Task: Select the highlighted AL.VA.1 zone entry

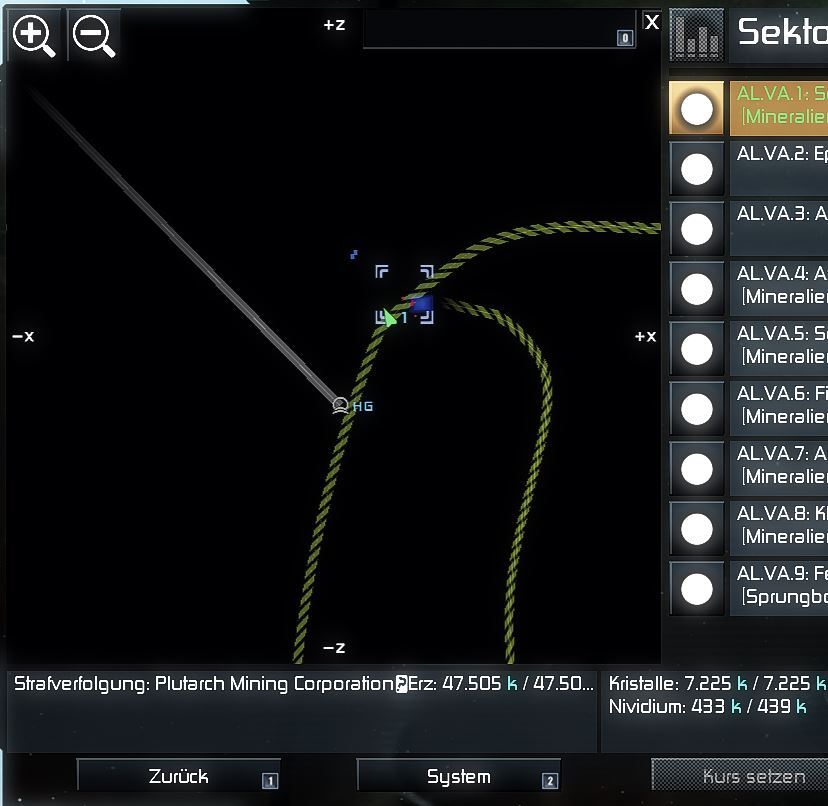Action: pyautogui.click(x=780, y=107)
